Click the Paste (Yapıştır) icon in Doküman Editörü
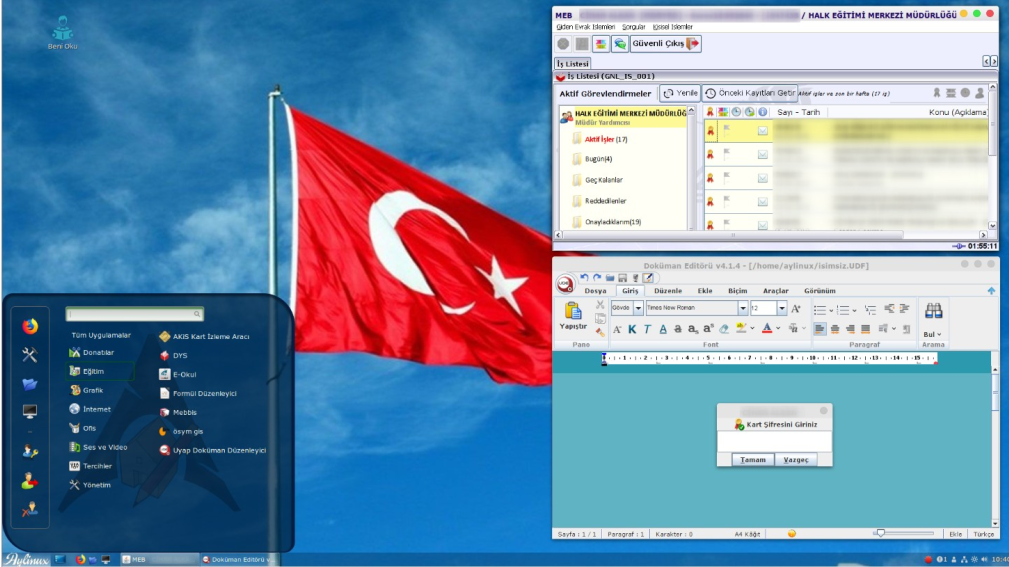Viewport: 1009px width, 567px height. pos(573,311)
